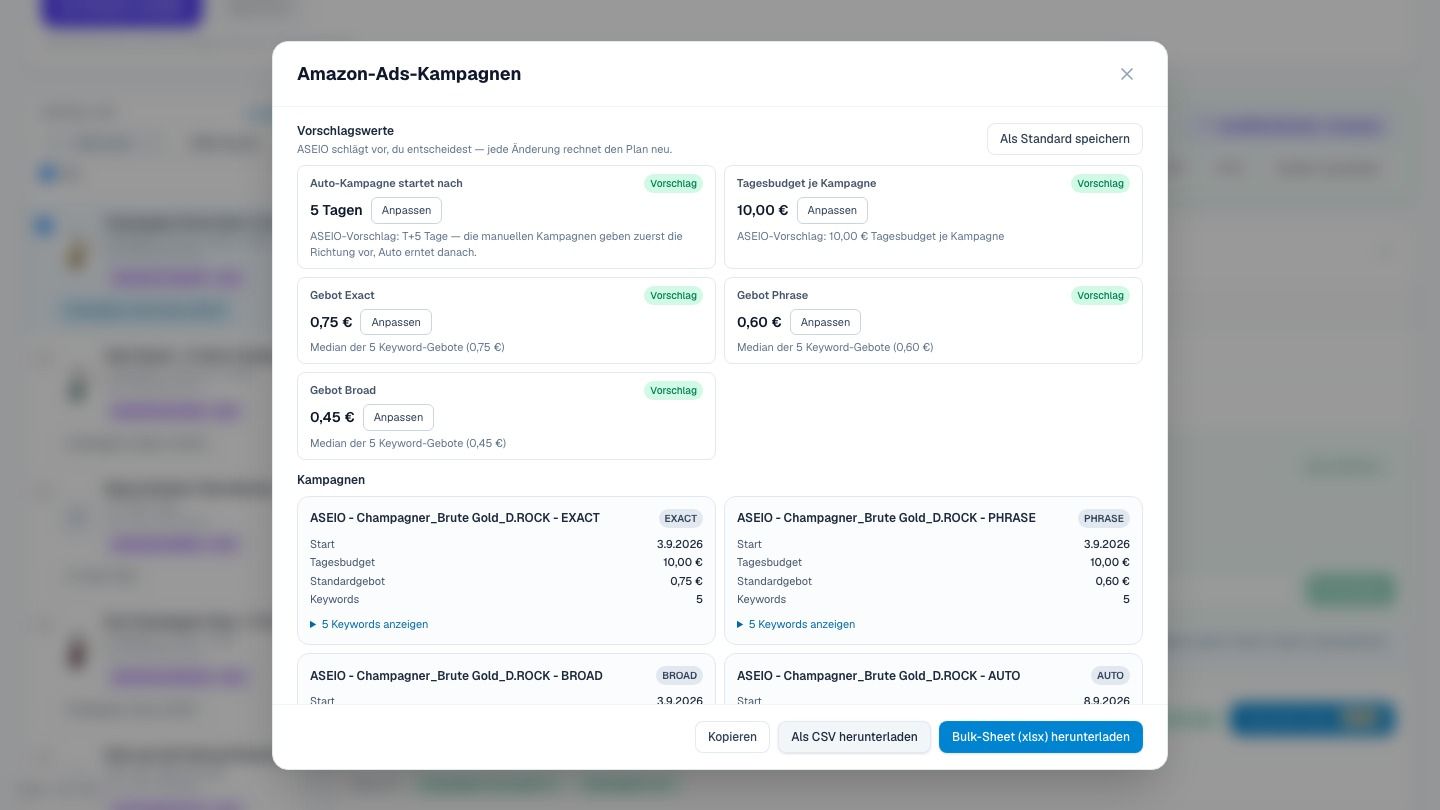Screen dimensions: 1440x810
Task: Click the BROAD match-type badge
Action: 679,675
